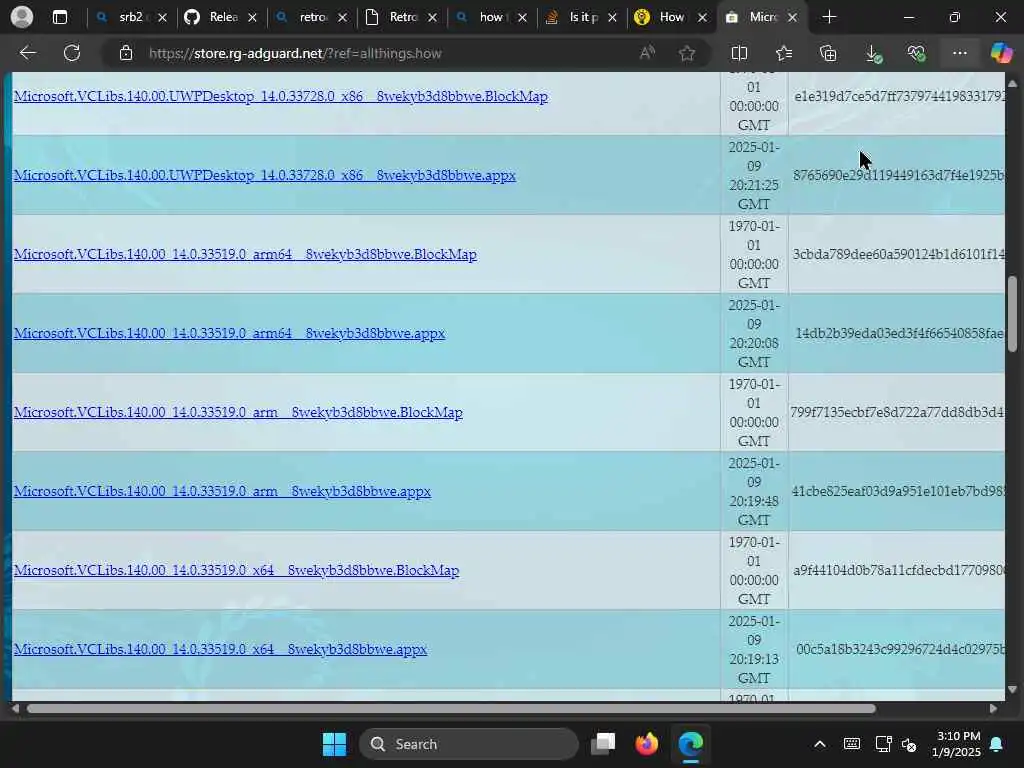This screenshot has width=1024, height=768.
Task: Click the scroll left arrow
Action: pos(15,709)
